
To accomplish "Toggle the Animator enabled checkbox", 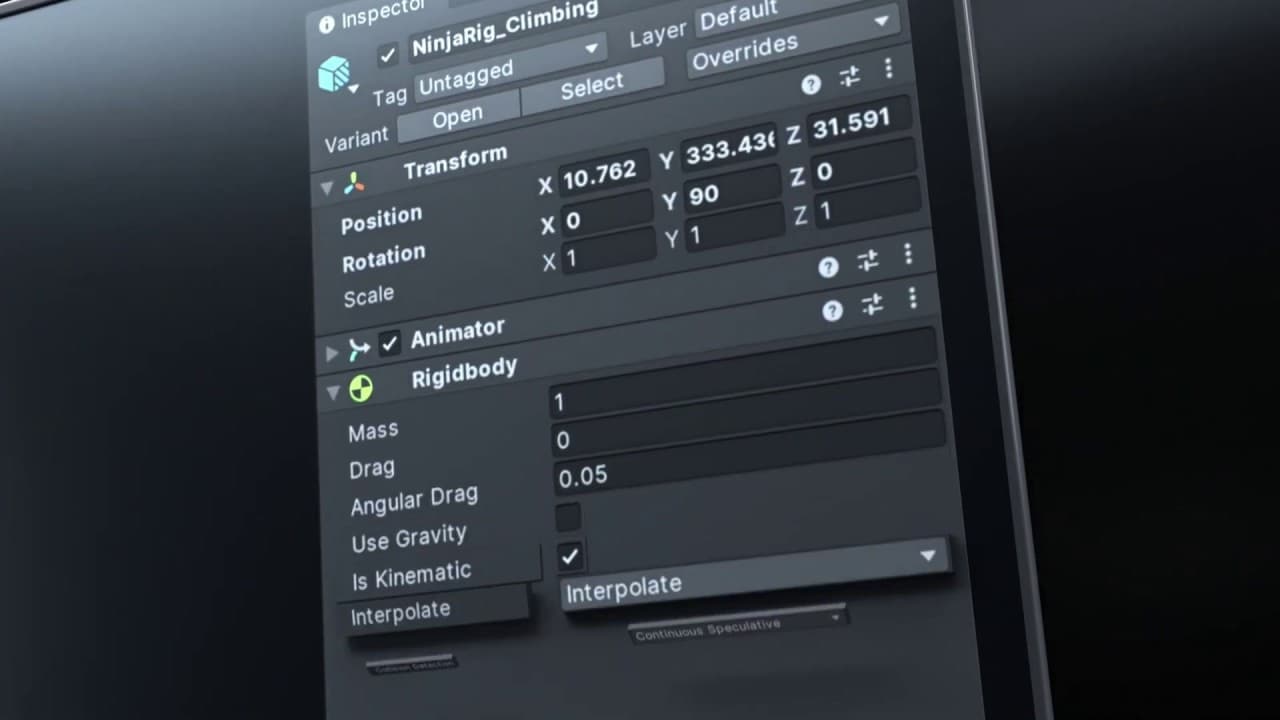I will coord(390,344).
